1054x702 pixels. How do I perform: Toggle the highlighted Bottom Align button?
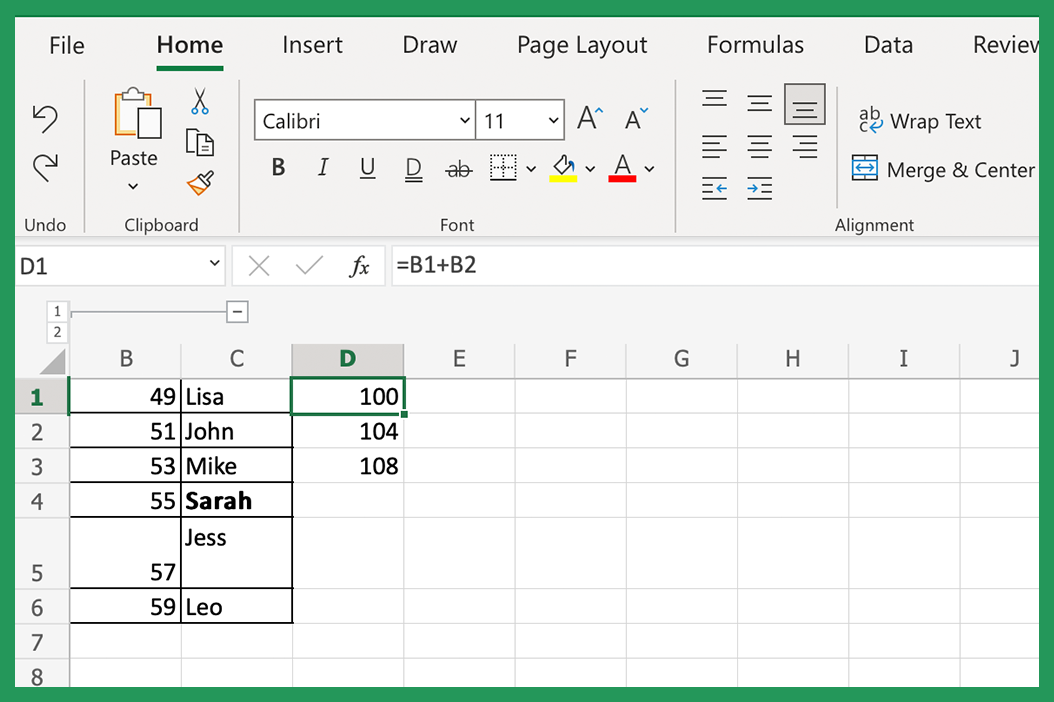pyautogui.click(x=805, y=104)
